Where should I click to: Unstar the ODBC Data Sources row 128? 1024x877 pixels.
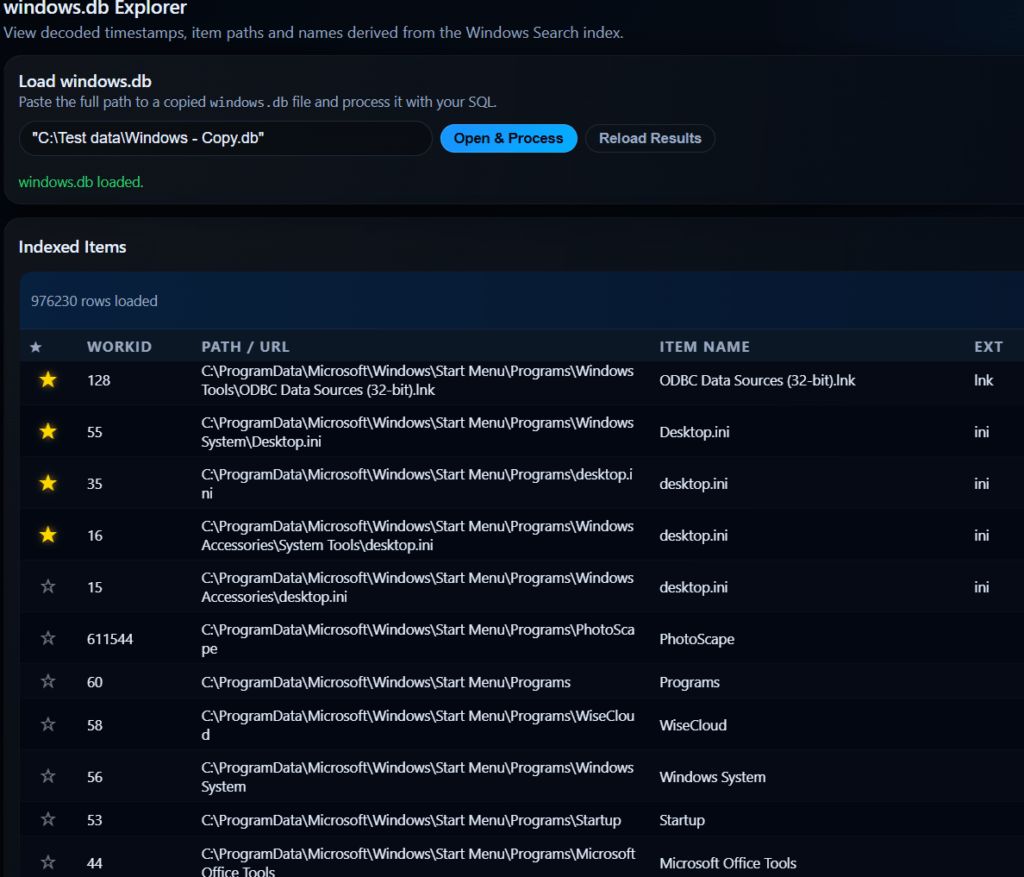[47, 380]
